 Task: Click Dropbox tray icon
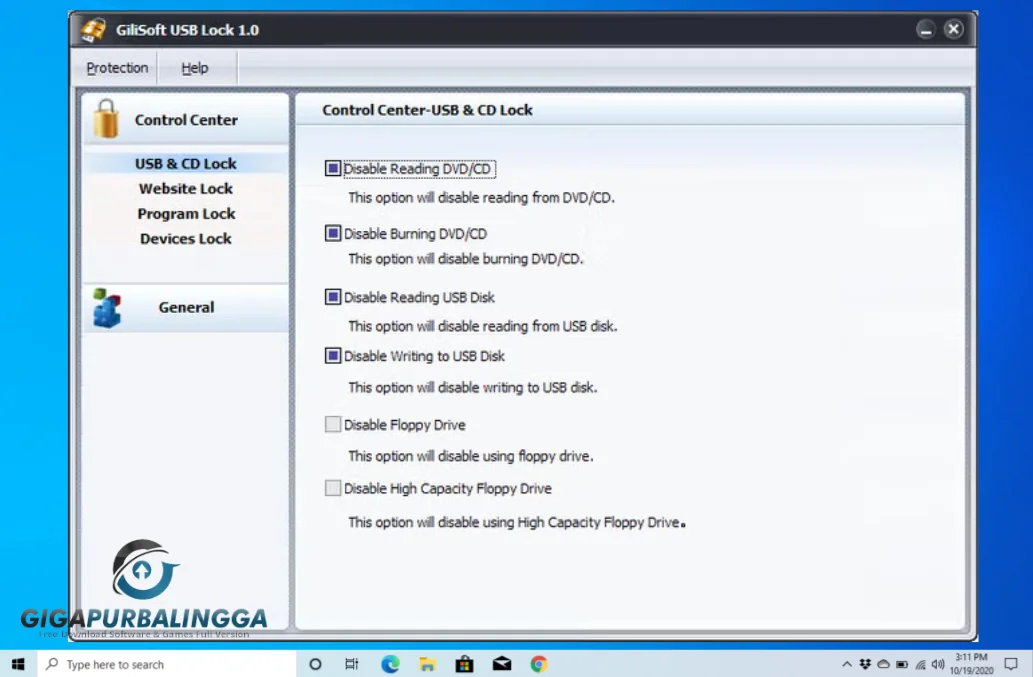[x=865, y=664]
